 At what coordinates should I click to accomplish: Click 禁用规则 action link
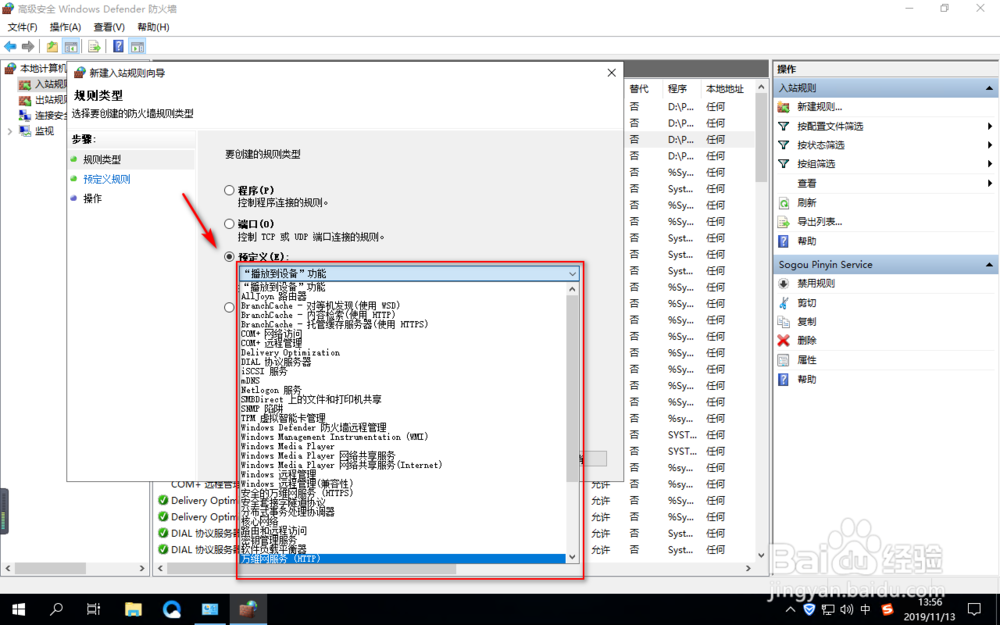pyautogui.click(x=816, y=284)
